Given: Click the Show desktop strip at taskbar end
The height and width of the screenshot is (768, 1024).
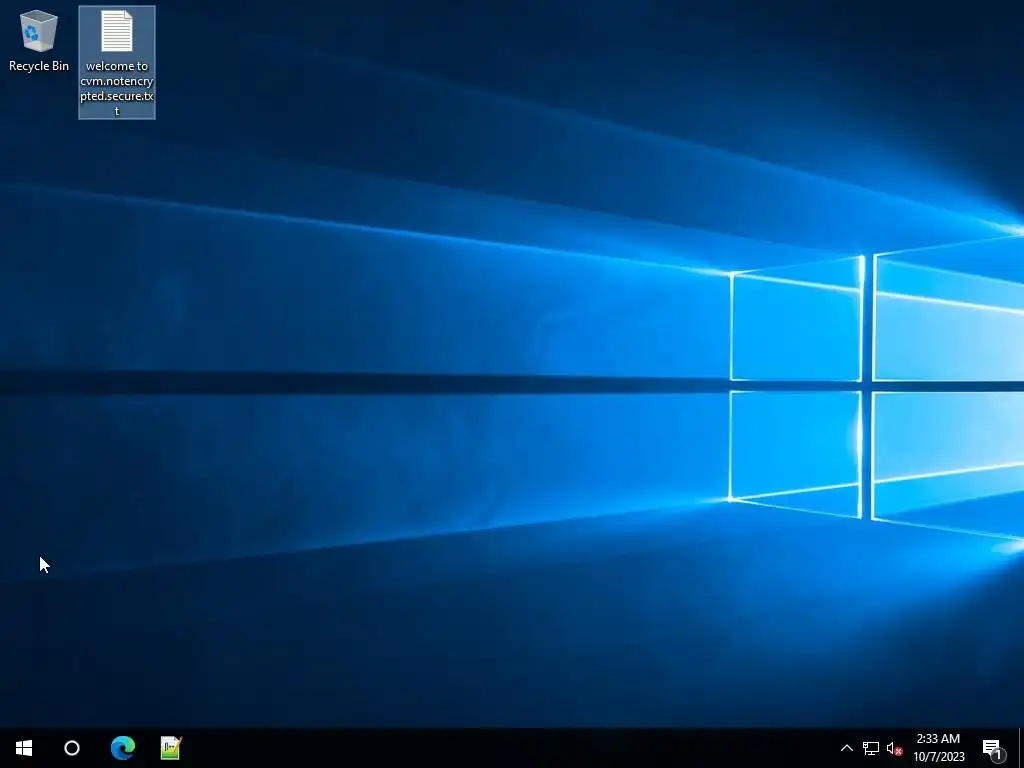Looking at the screenshot, I should point(1021,748).
